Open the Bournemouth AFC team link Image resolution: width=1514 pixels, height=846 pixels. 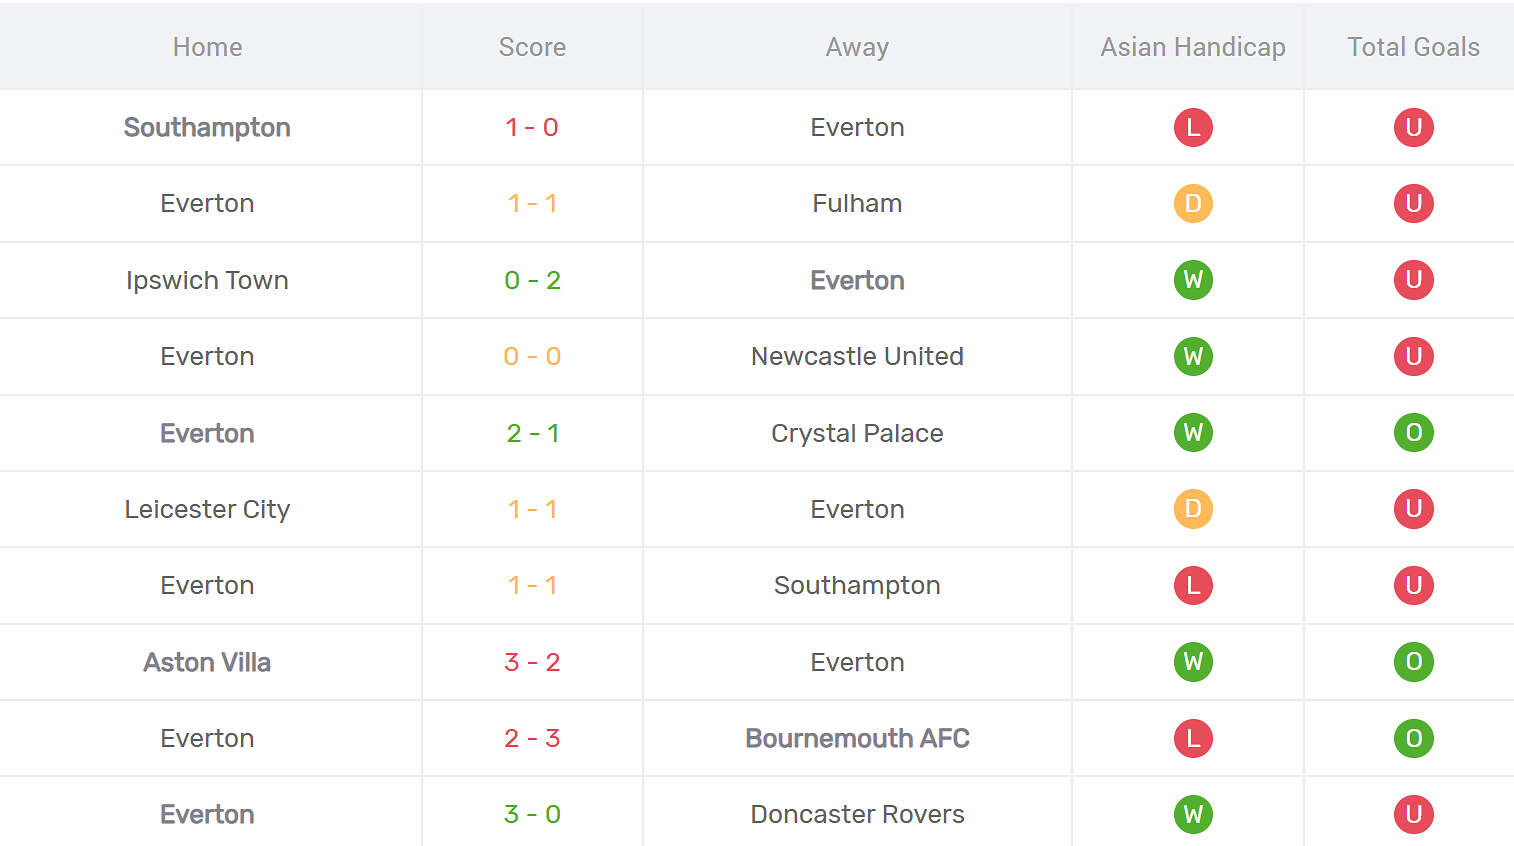[857, 738]
